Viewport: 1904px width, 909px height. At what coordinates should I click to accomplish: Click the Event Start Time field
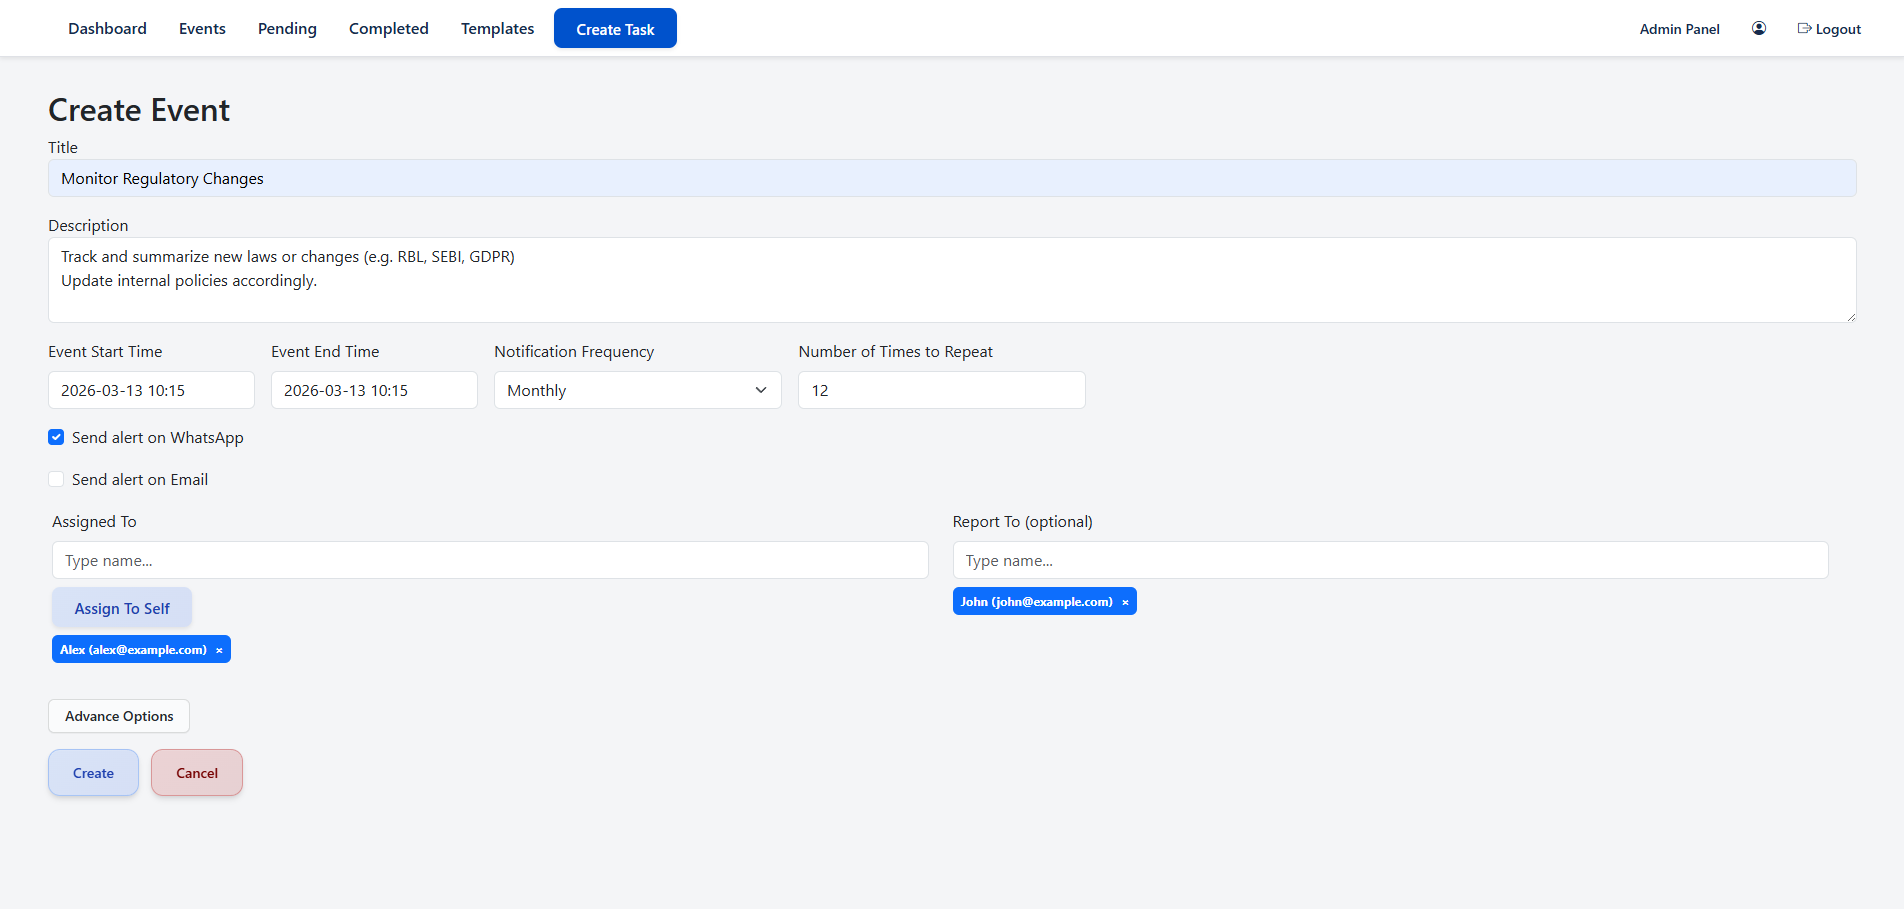151,390
